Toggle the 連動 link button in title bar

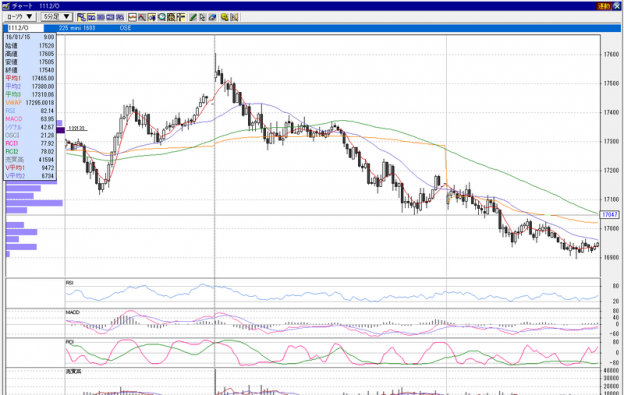(603, 6)
